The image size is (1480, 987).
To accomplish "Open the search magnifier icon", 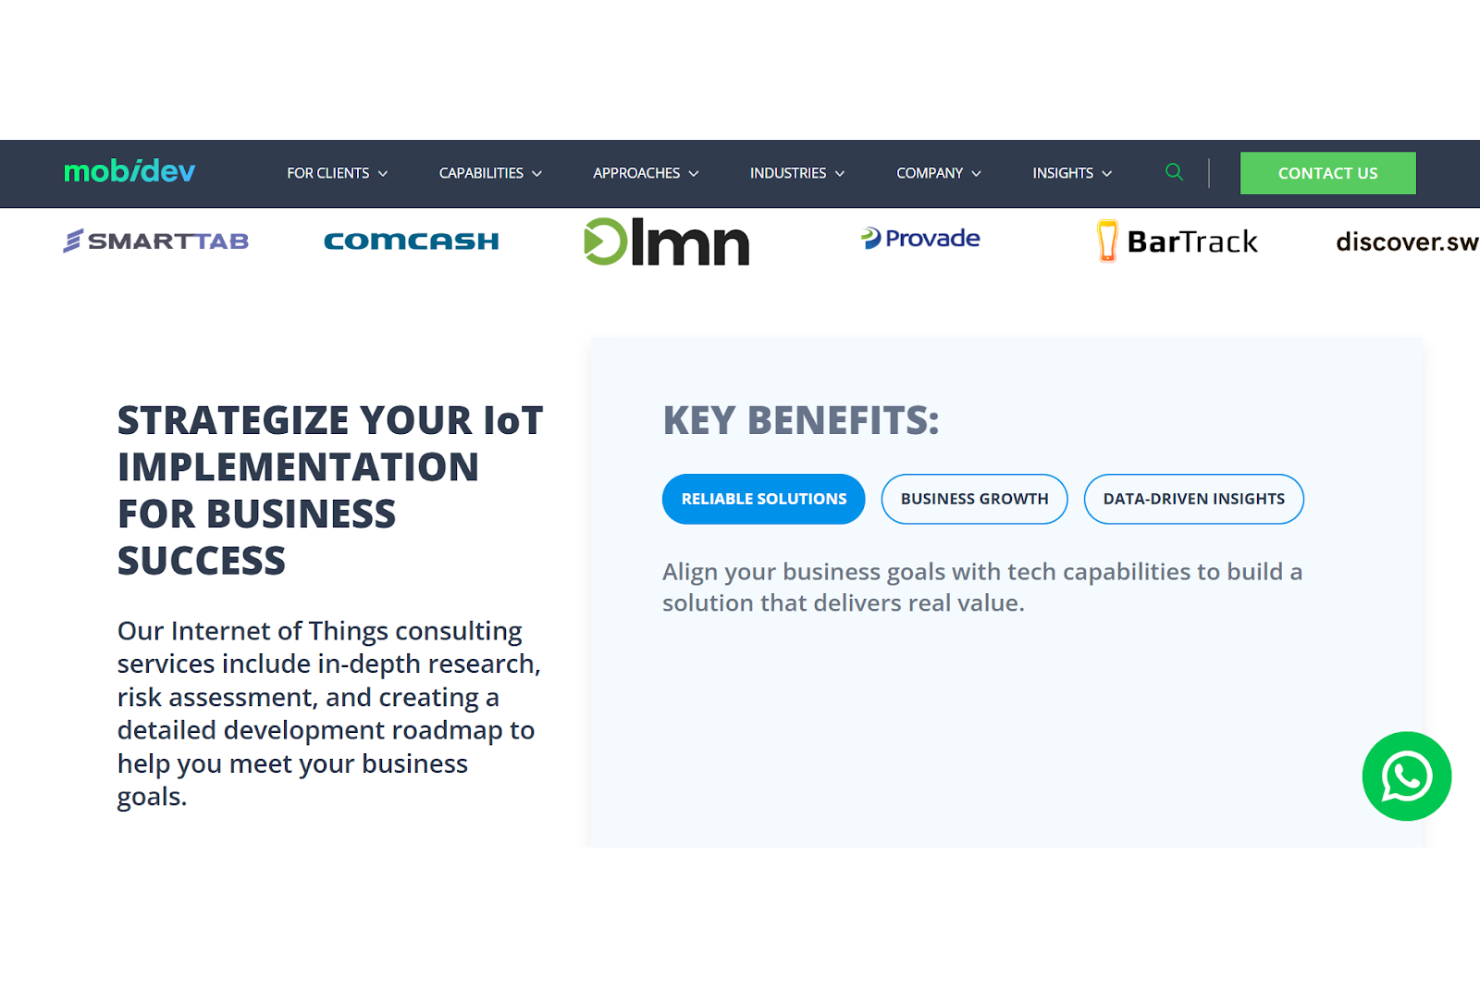I will click(x=1174, y=172).
